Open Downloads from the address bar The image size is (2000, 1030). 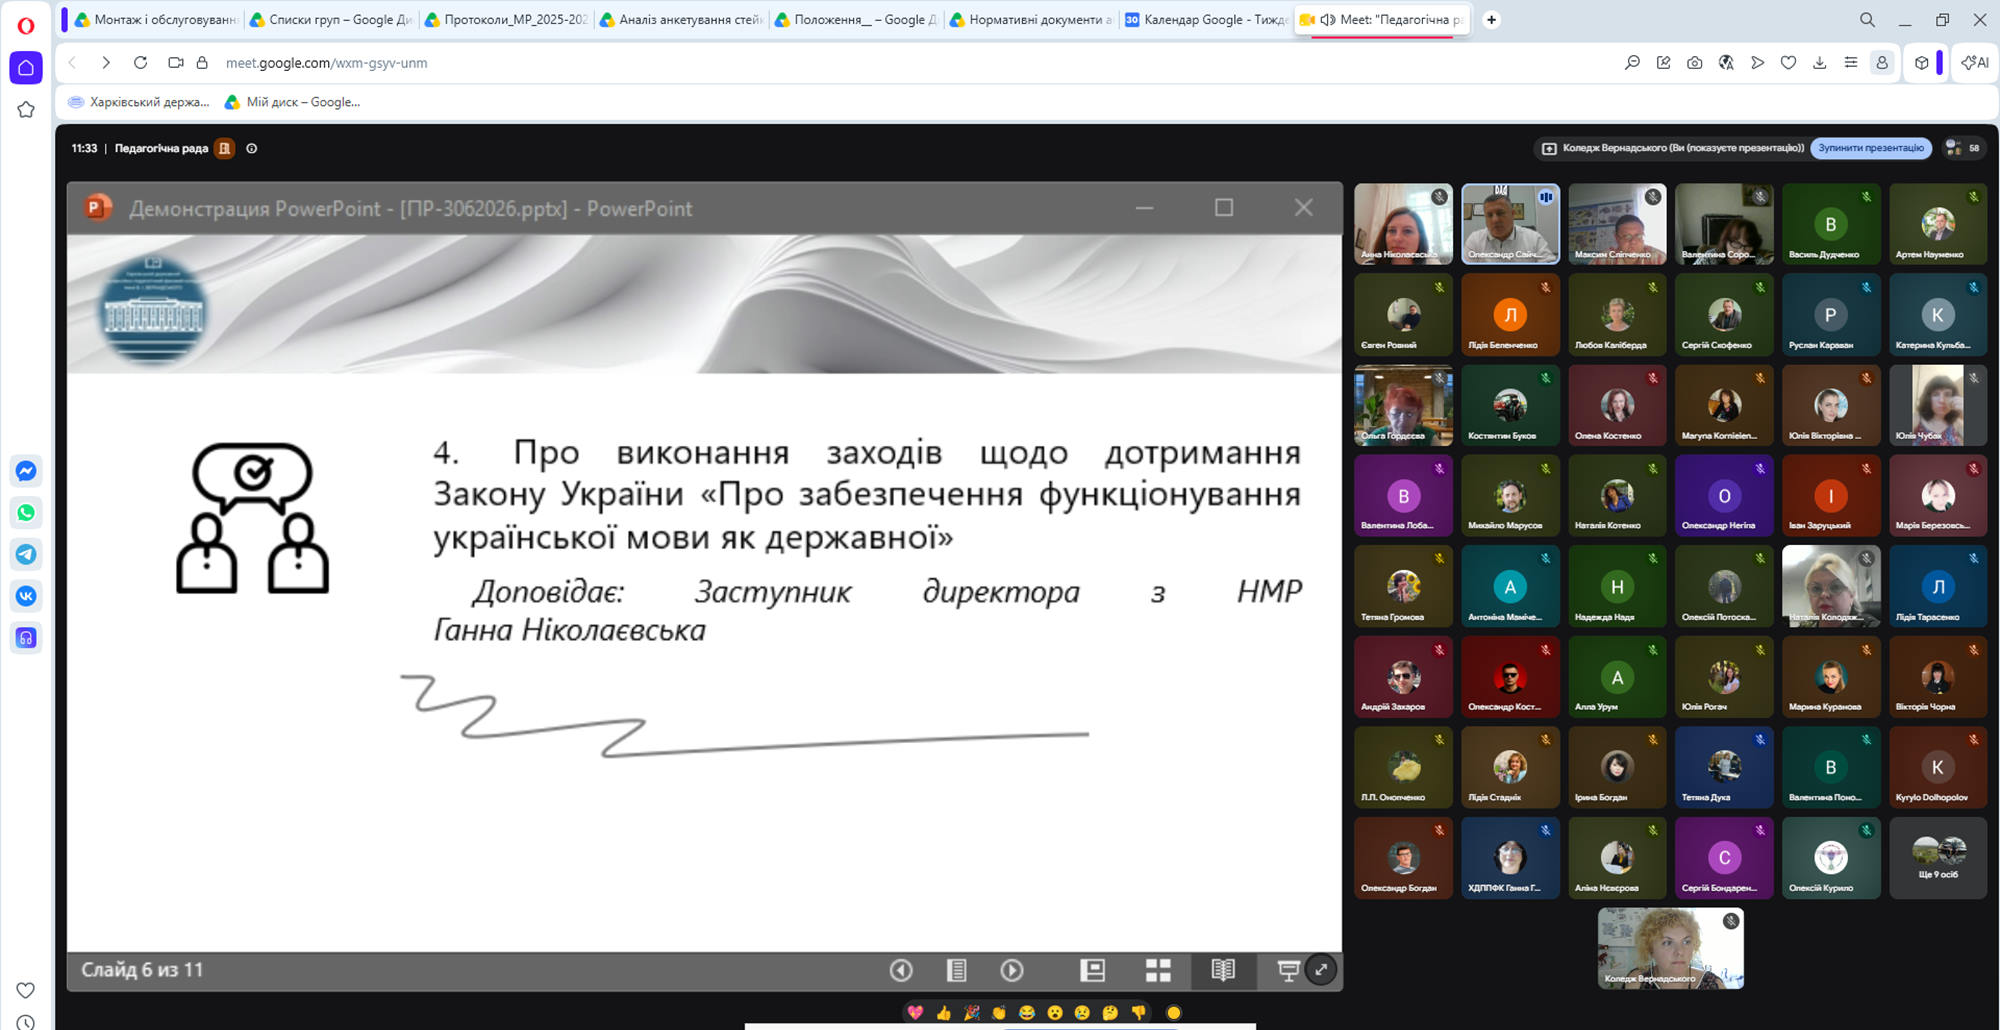tap(1820, 63)
